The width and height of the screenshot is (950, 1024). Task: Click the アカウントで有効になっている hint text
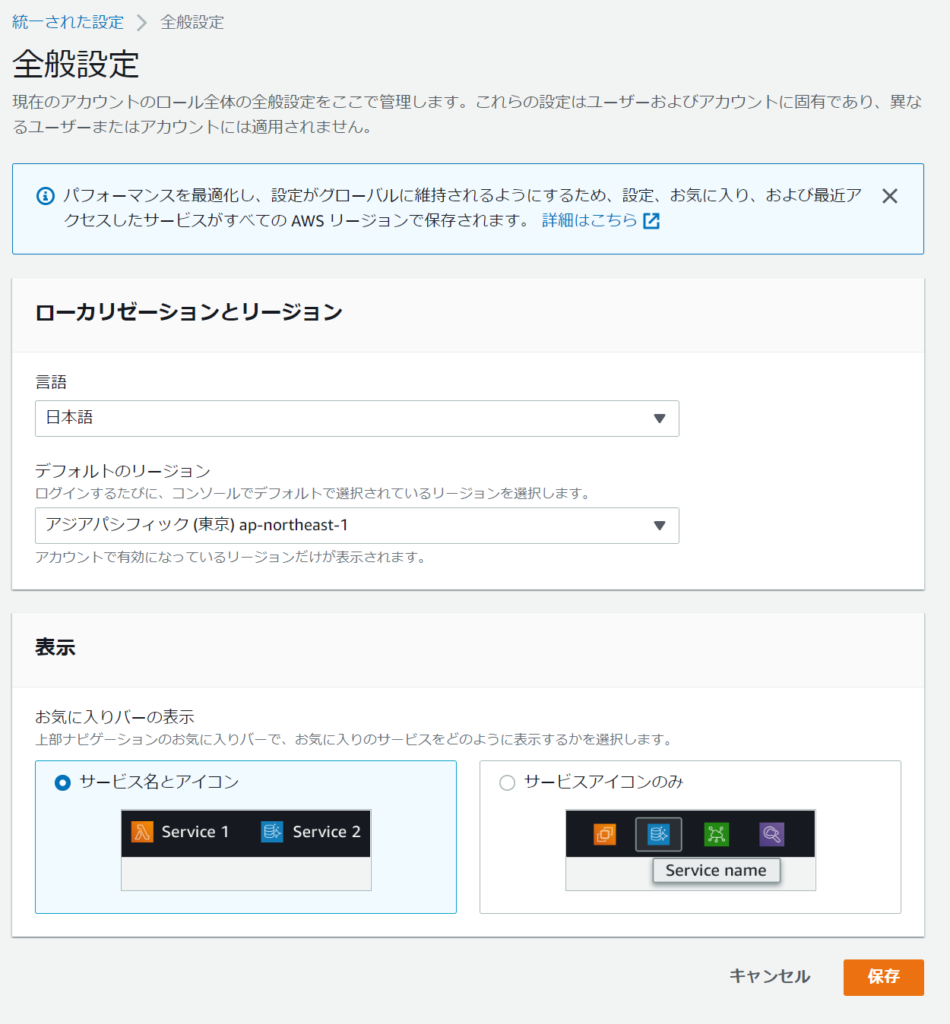[230, 558]
